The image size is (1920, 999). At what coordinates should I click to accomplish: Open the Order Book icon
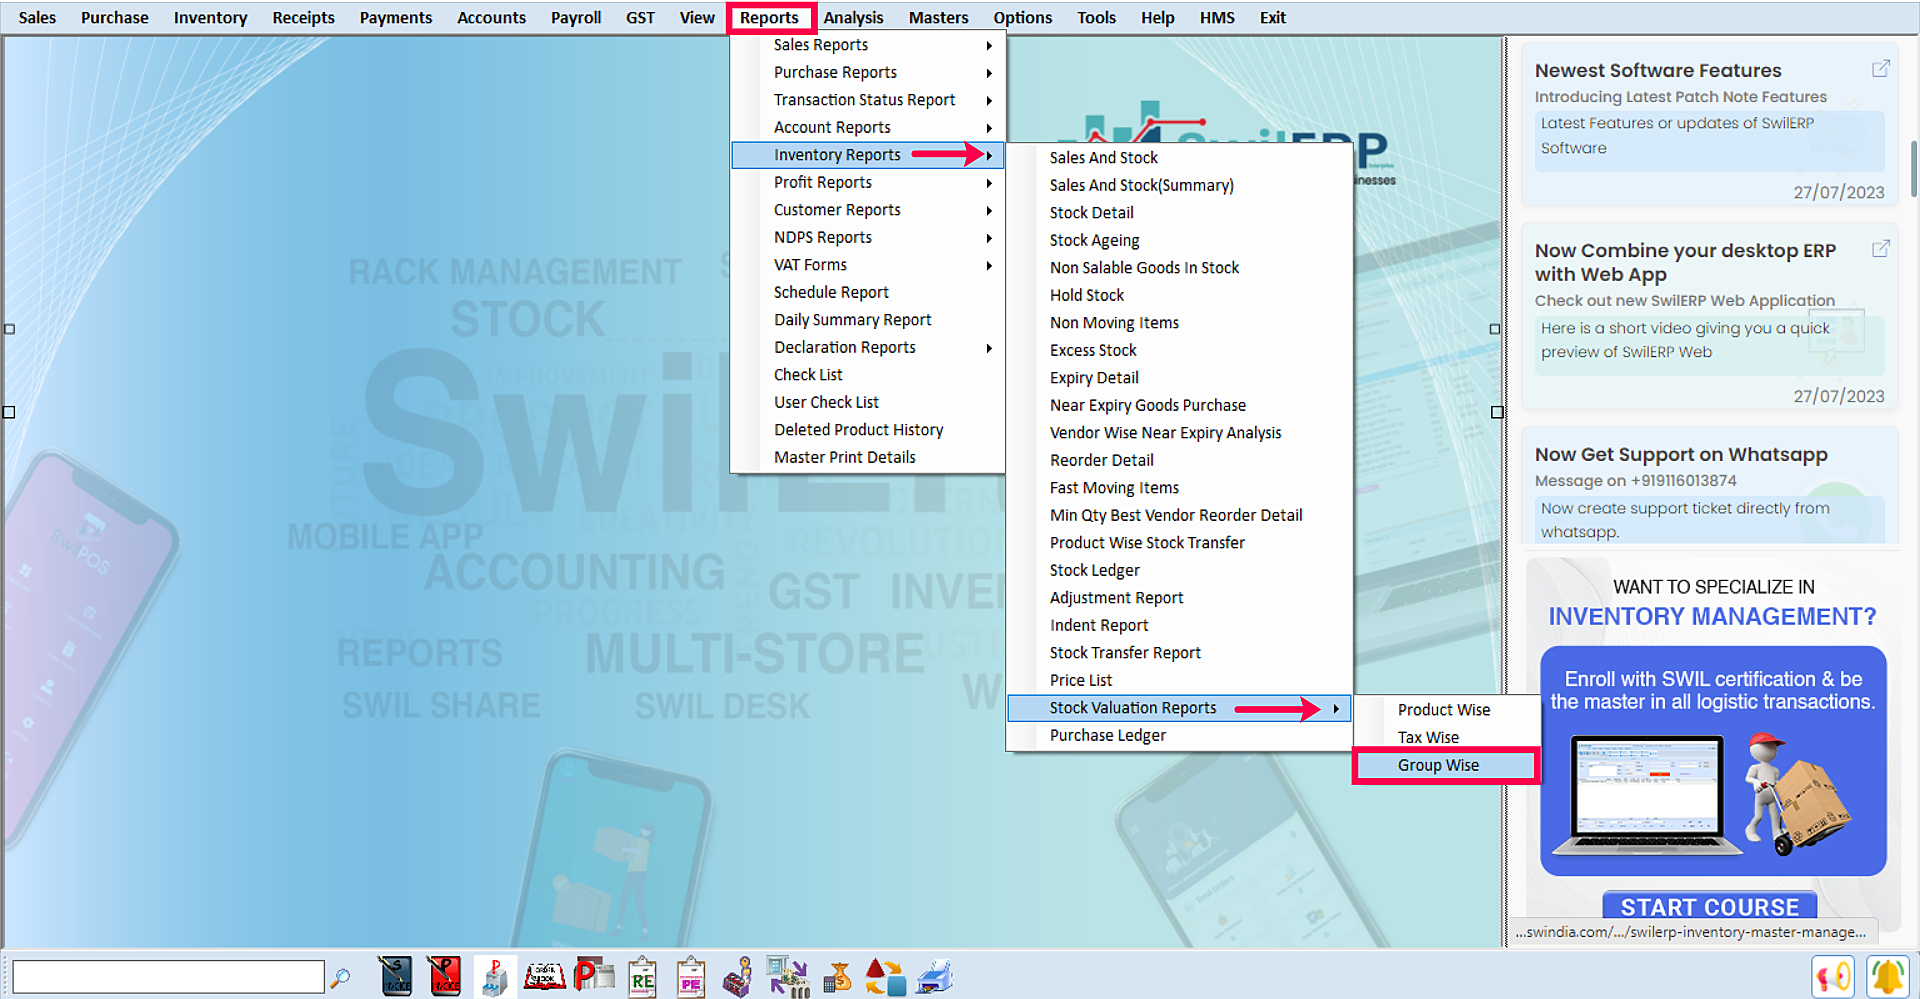tap(545, 977)
